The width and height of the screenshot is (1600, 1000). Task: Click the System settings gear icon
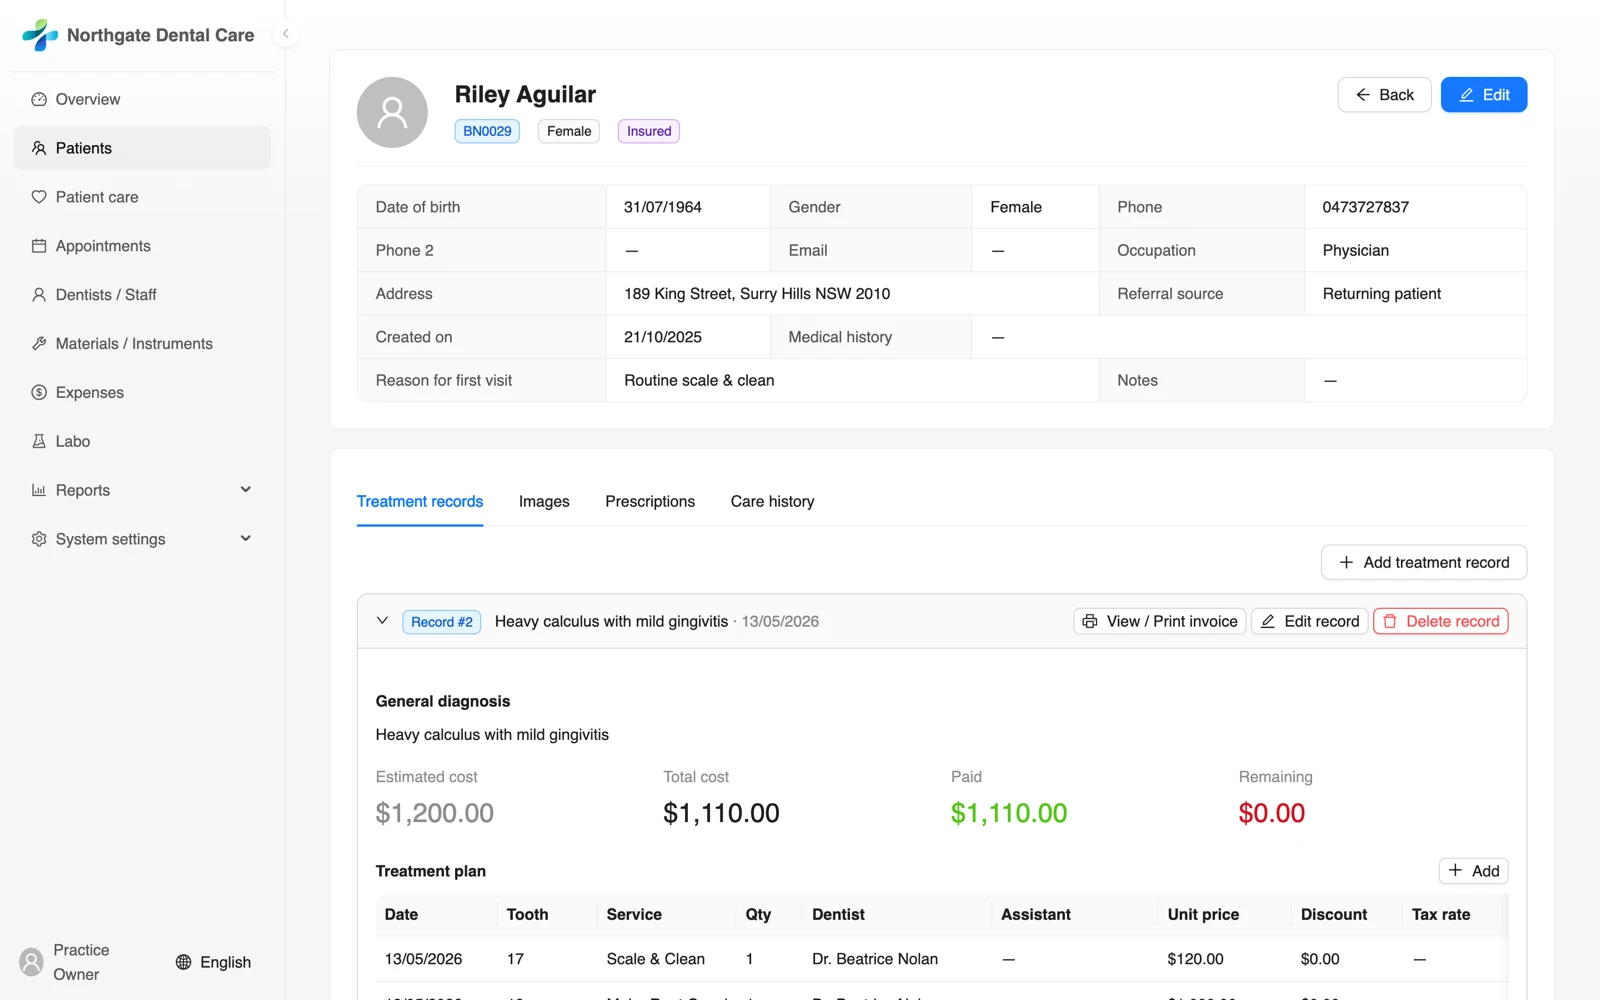pyautogui.click(x=39, y=539)
